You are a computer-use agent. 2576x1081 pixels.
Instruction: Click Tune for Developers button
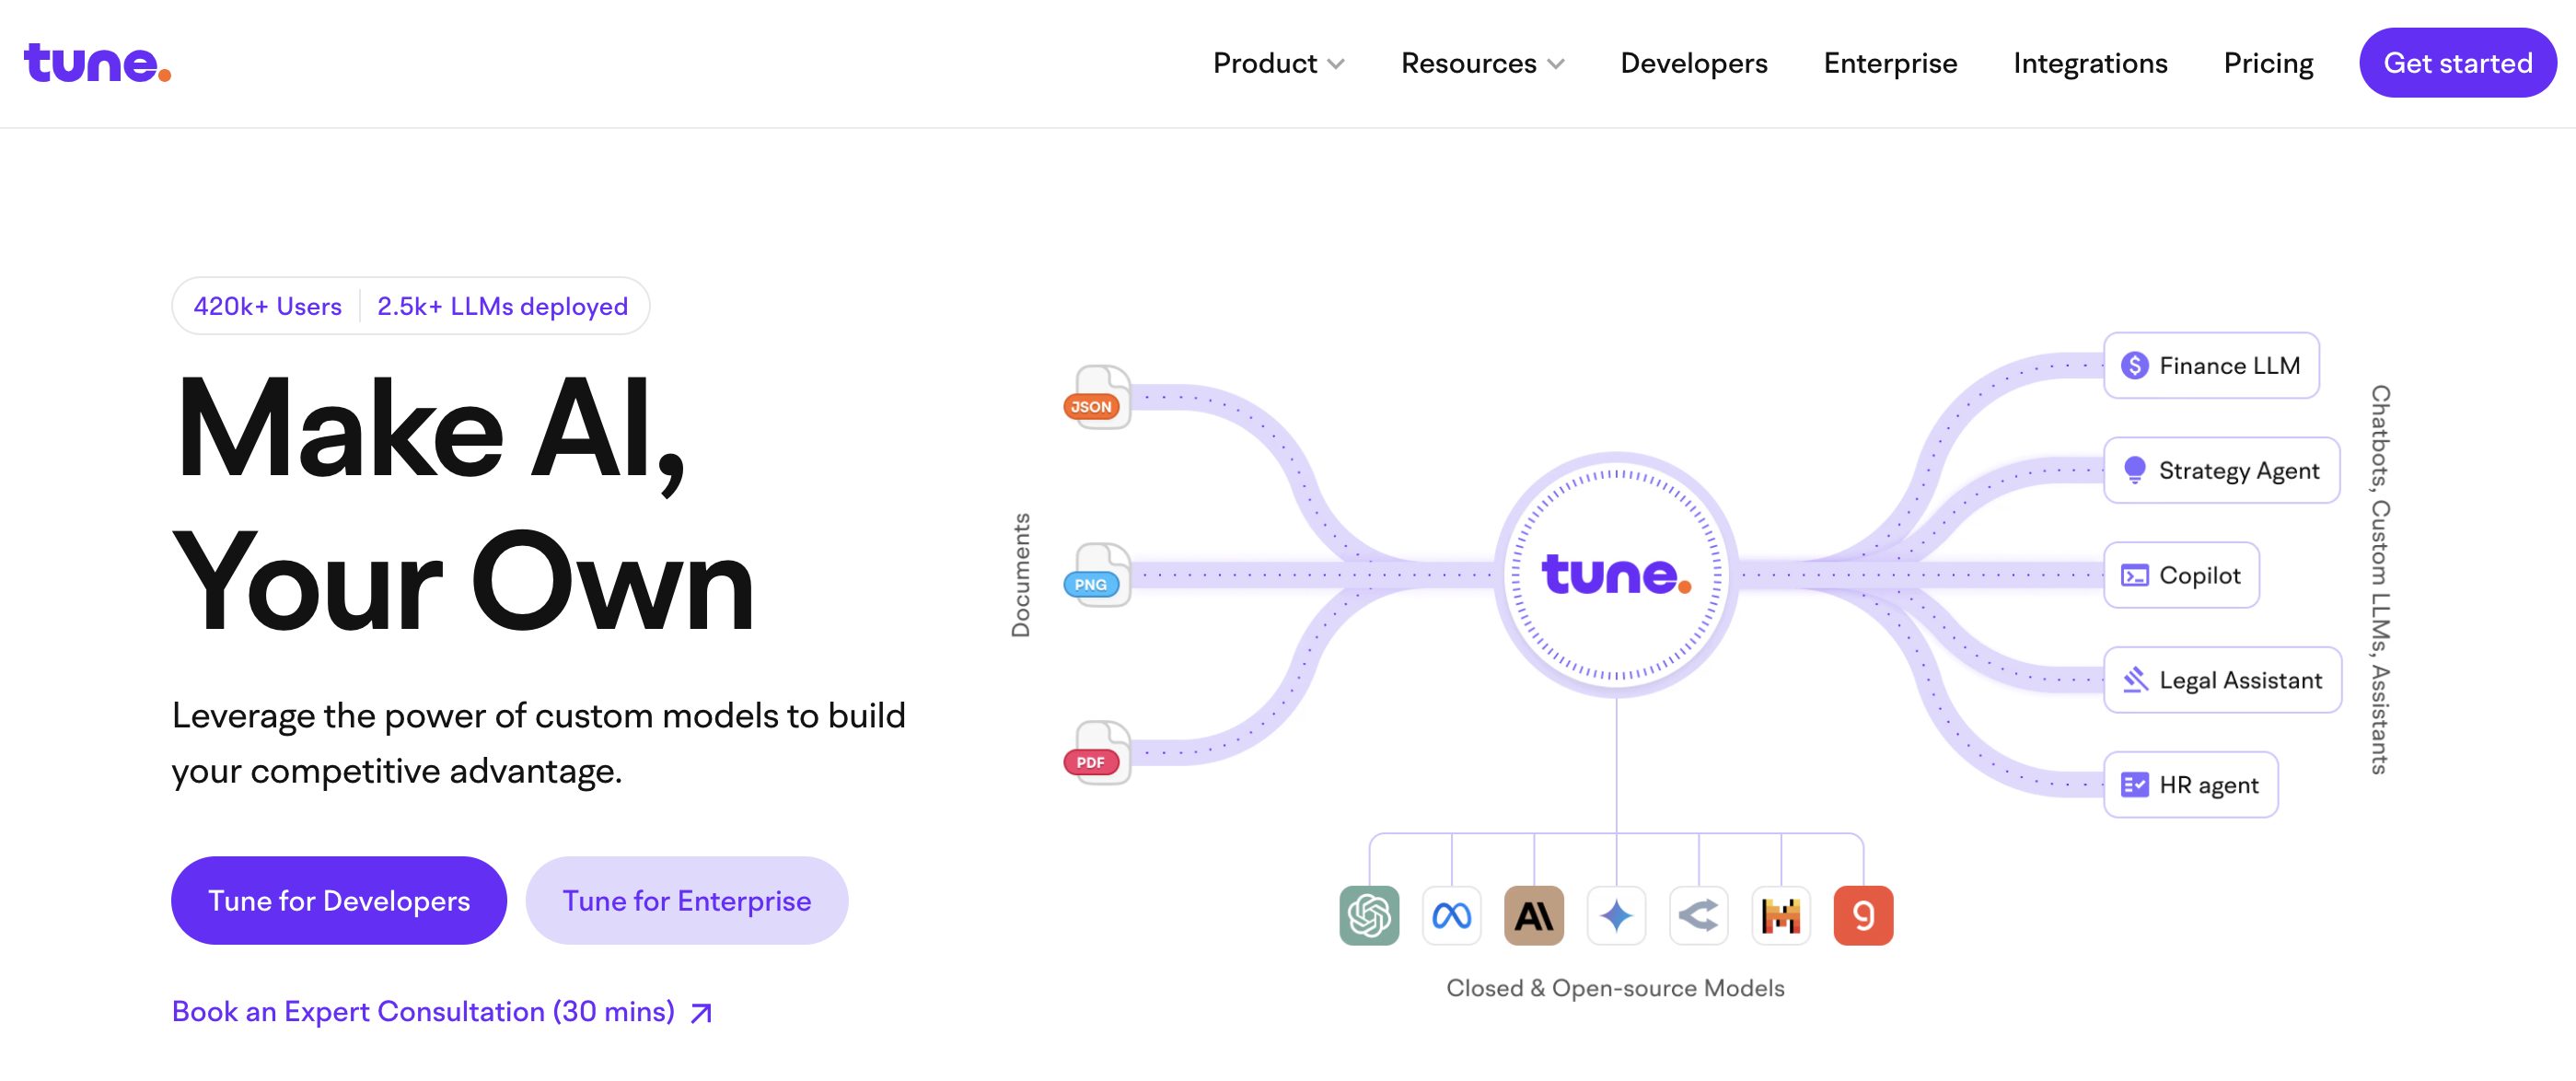tap(339, 900)
